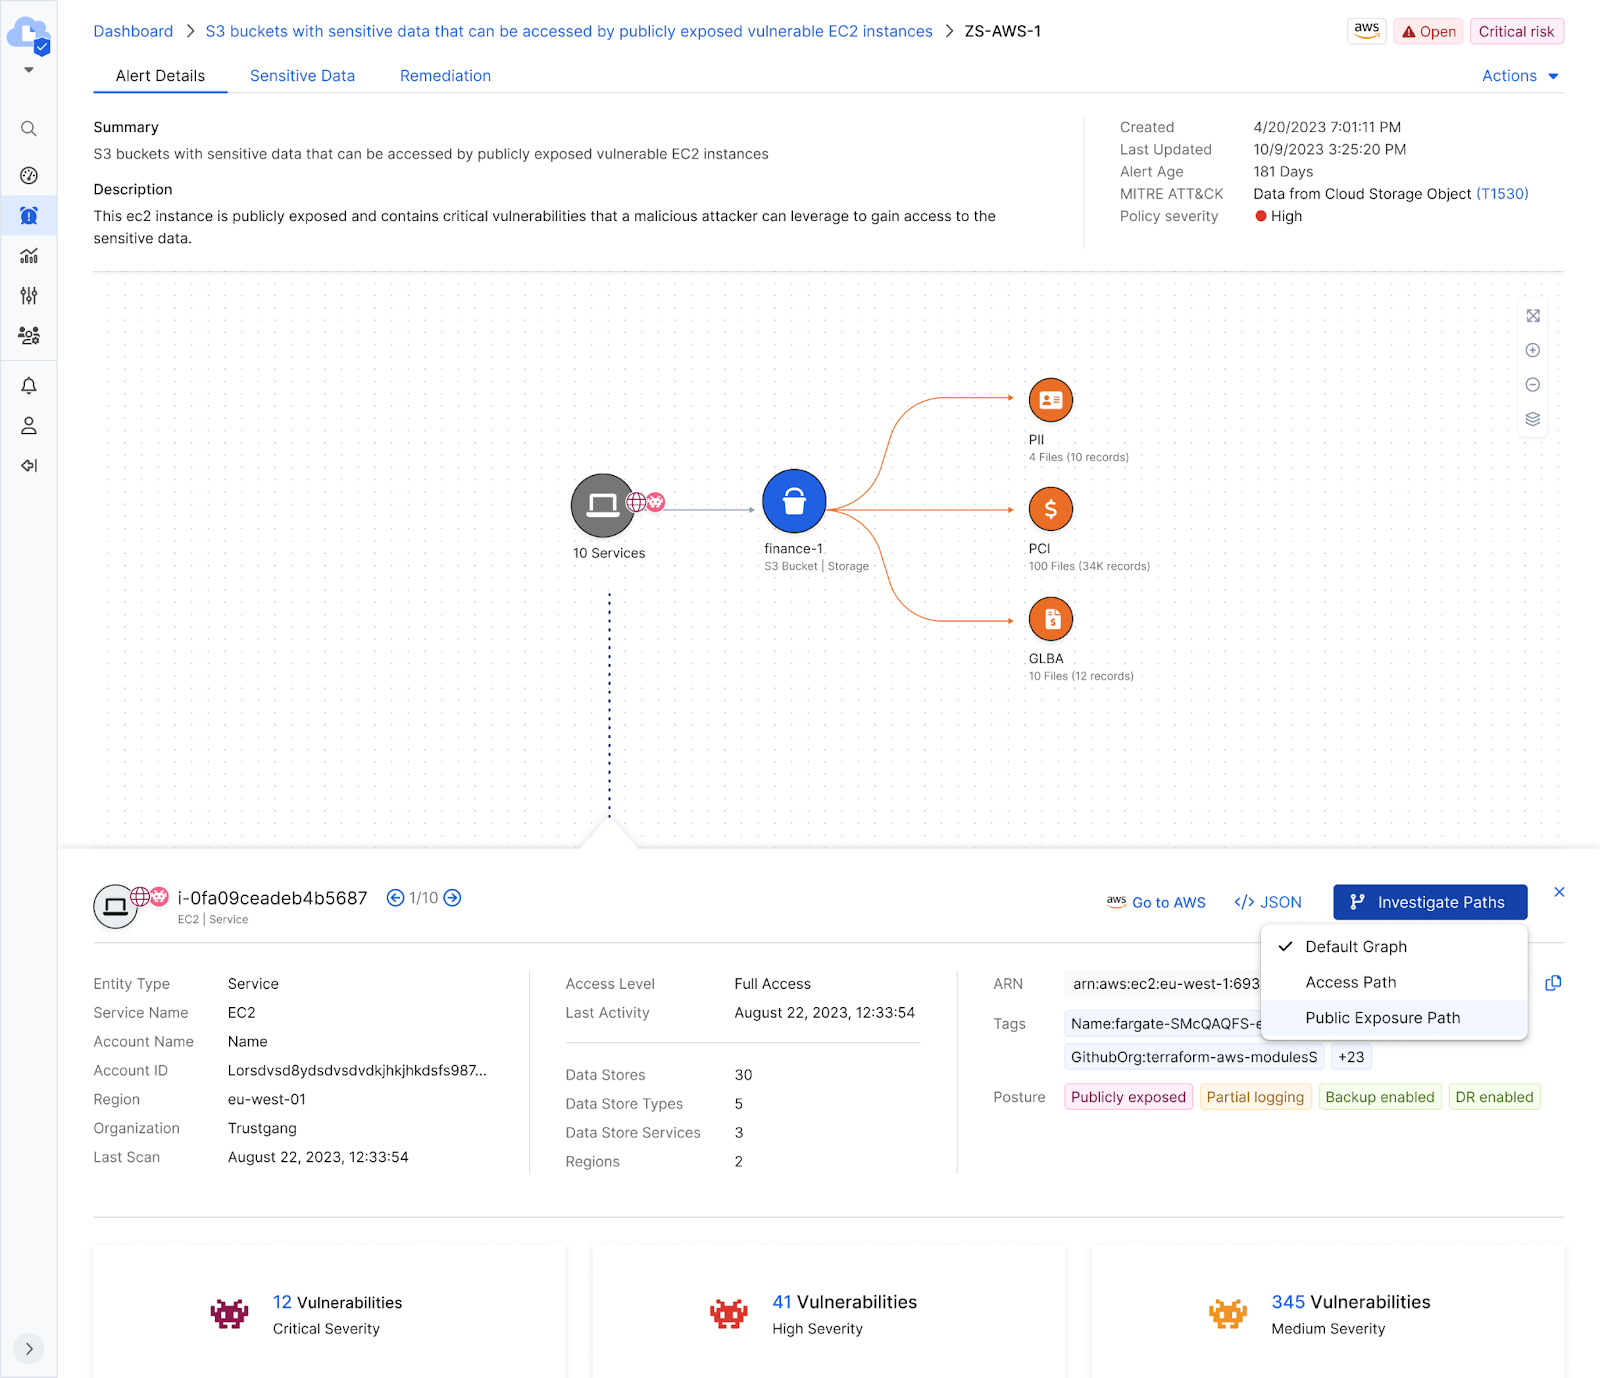Screen dimensions: 1600x1378
Task: Fit graph to screen icon
Action: click(x=1532, y=316)
